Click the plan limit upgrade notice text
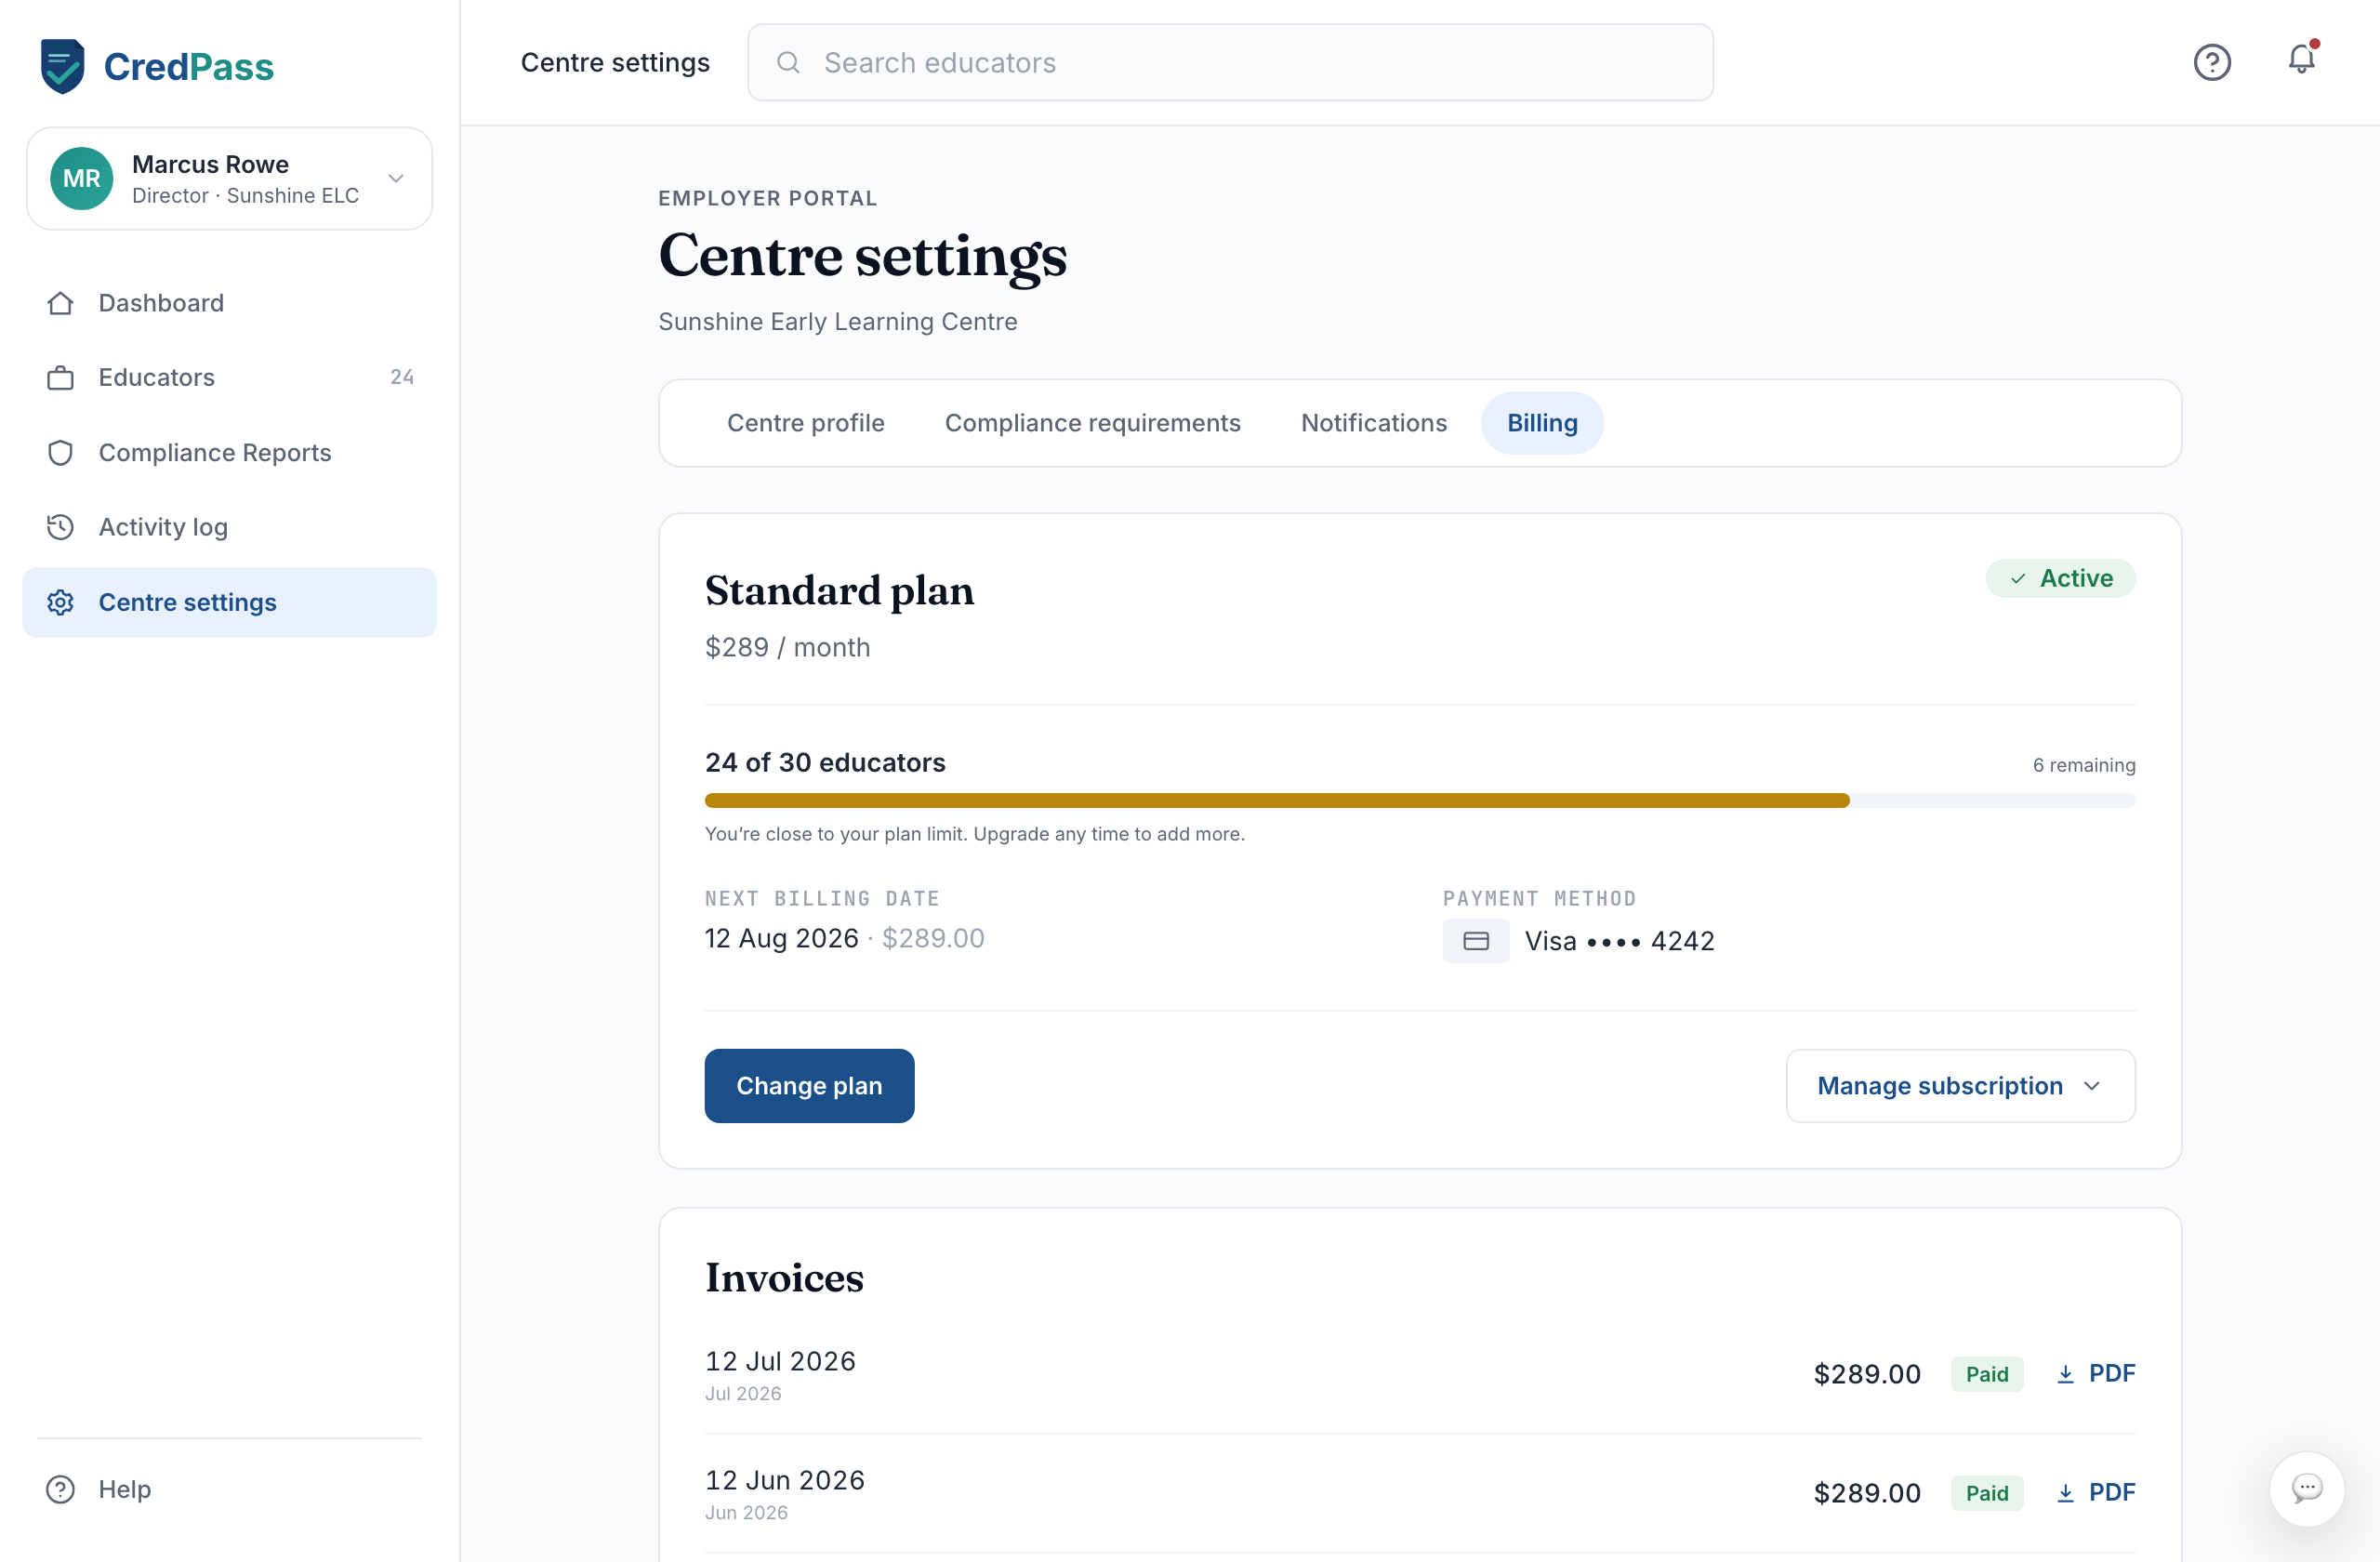This screenshot has width=2380, height=1562. pyautogui.click(x=974, y=834)
